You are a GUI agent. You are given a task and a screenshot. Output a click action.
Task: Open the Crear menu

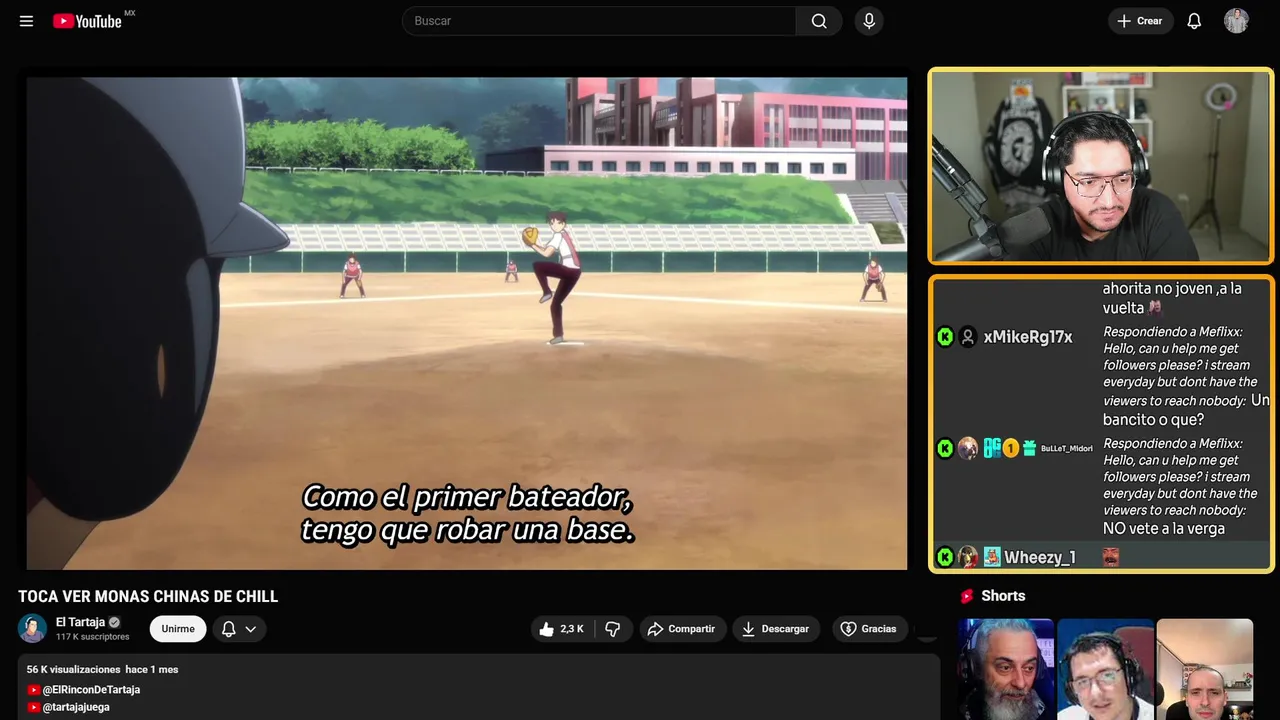click(1140, 21)
